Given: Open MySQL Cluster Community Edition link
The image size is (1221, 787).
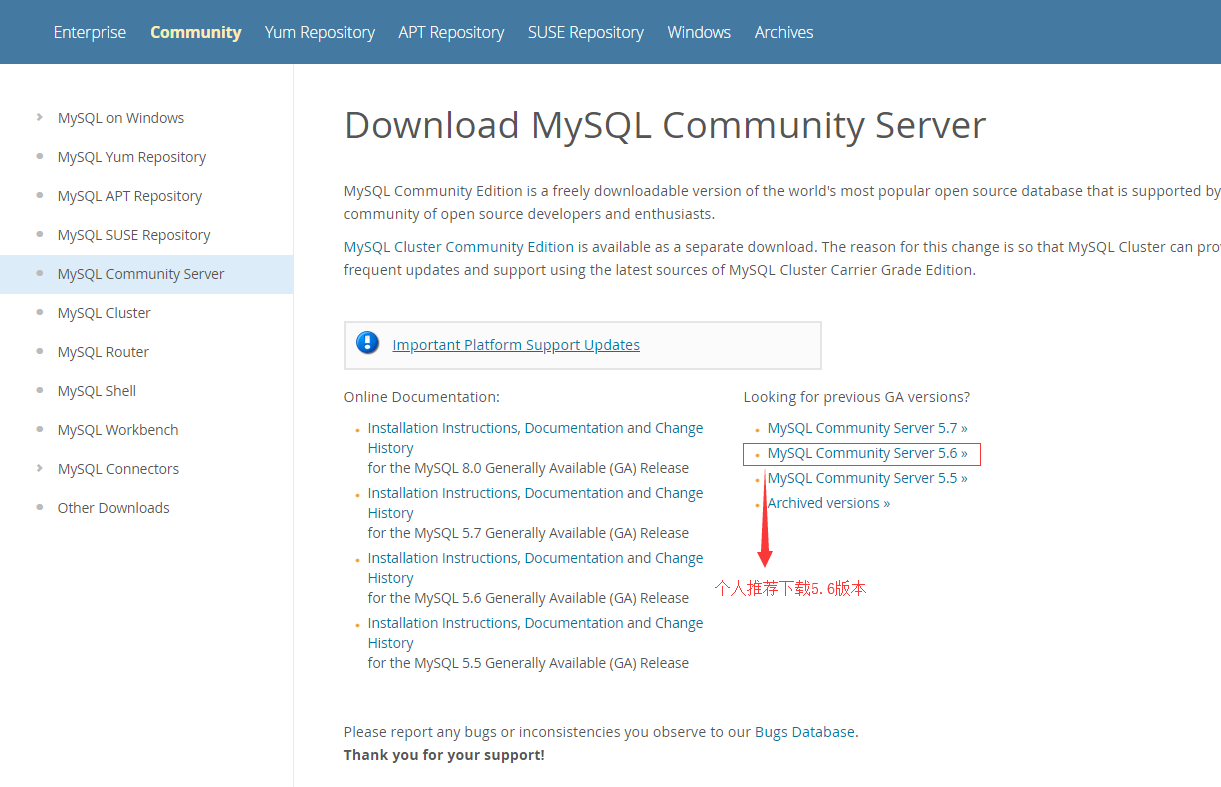Looking at the screenshot, I should click(459, 247).
